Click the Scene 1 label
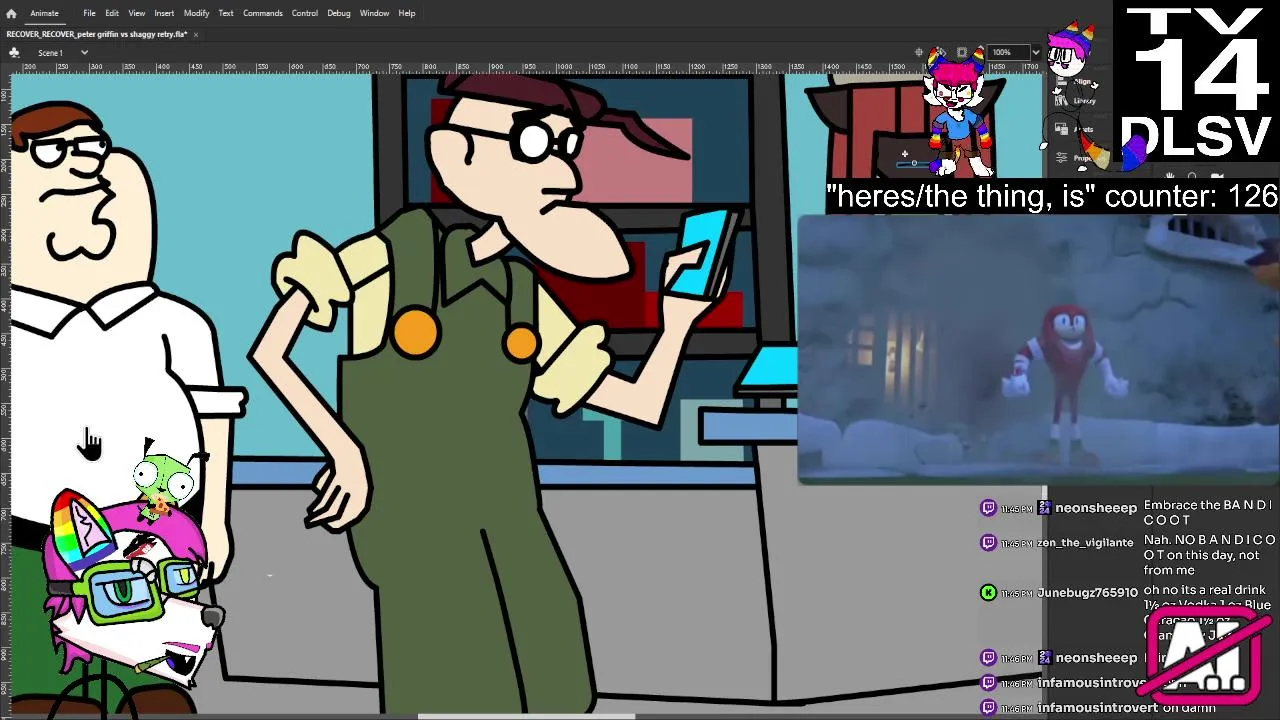The width and height of the screenshot is (1280, 720). pyautogui.click(x=50, y=52)
